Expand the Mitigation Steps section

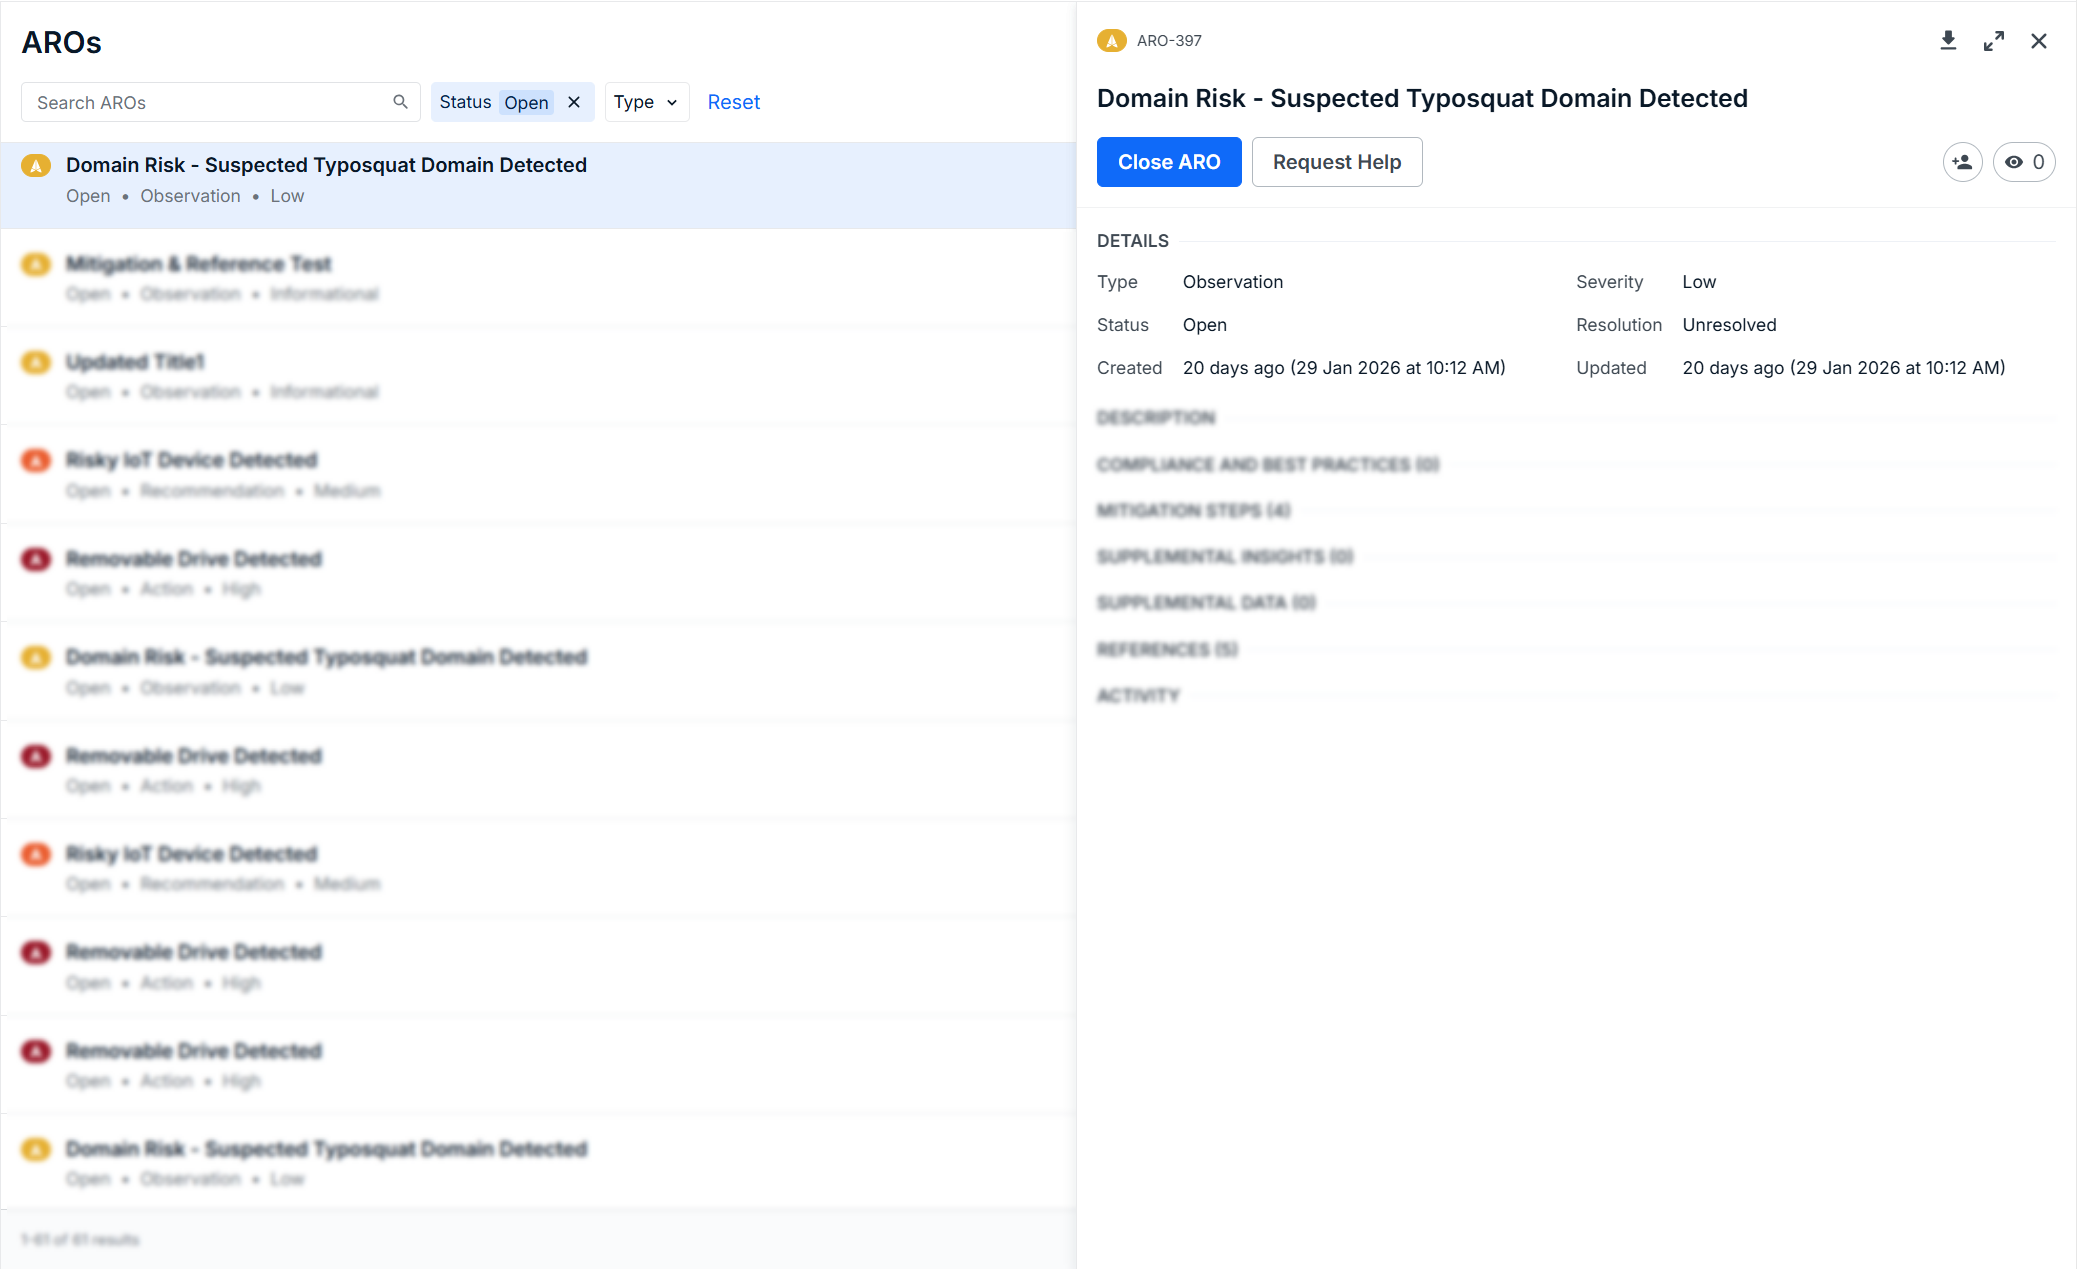pyautogui.click(x=1193, y=511)
